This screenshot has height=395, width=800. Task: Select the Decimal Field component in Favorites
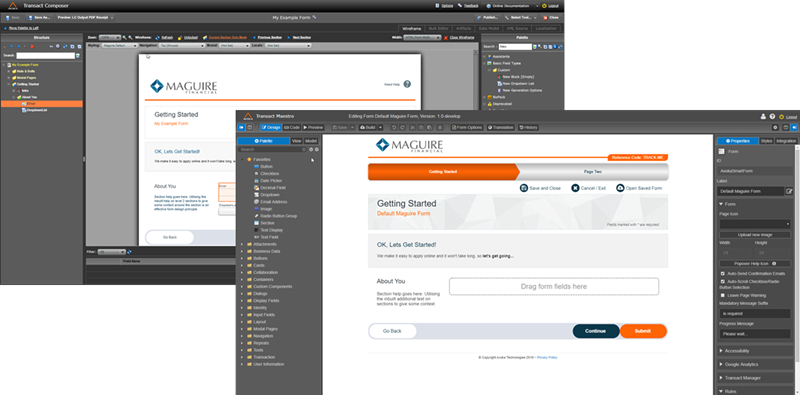(273, 188)
